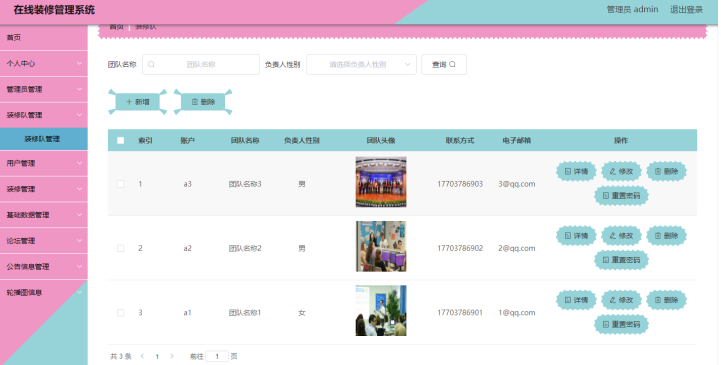
Task: Select the highlighted 装修队管理 submenu item
Action: pyautogui.click(x=44, y=139)
